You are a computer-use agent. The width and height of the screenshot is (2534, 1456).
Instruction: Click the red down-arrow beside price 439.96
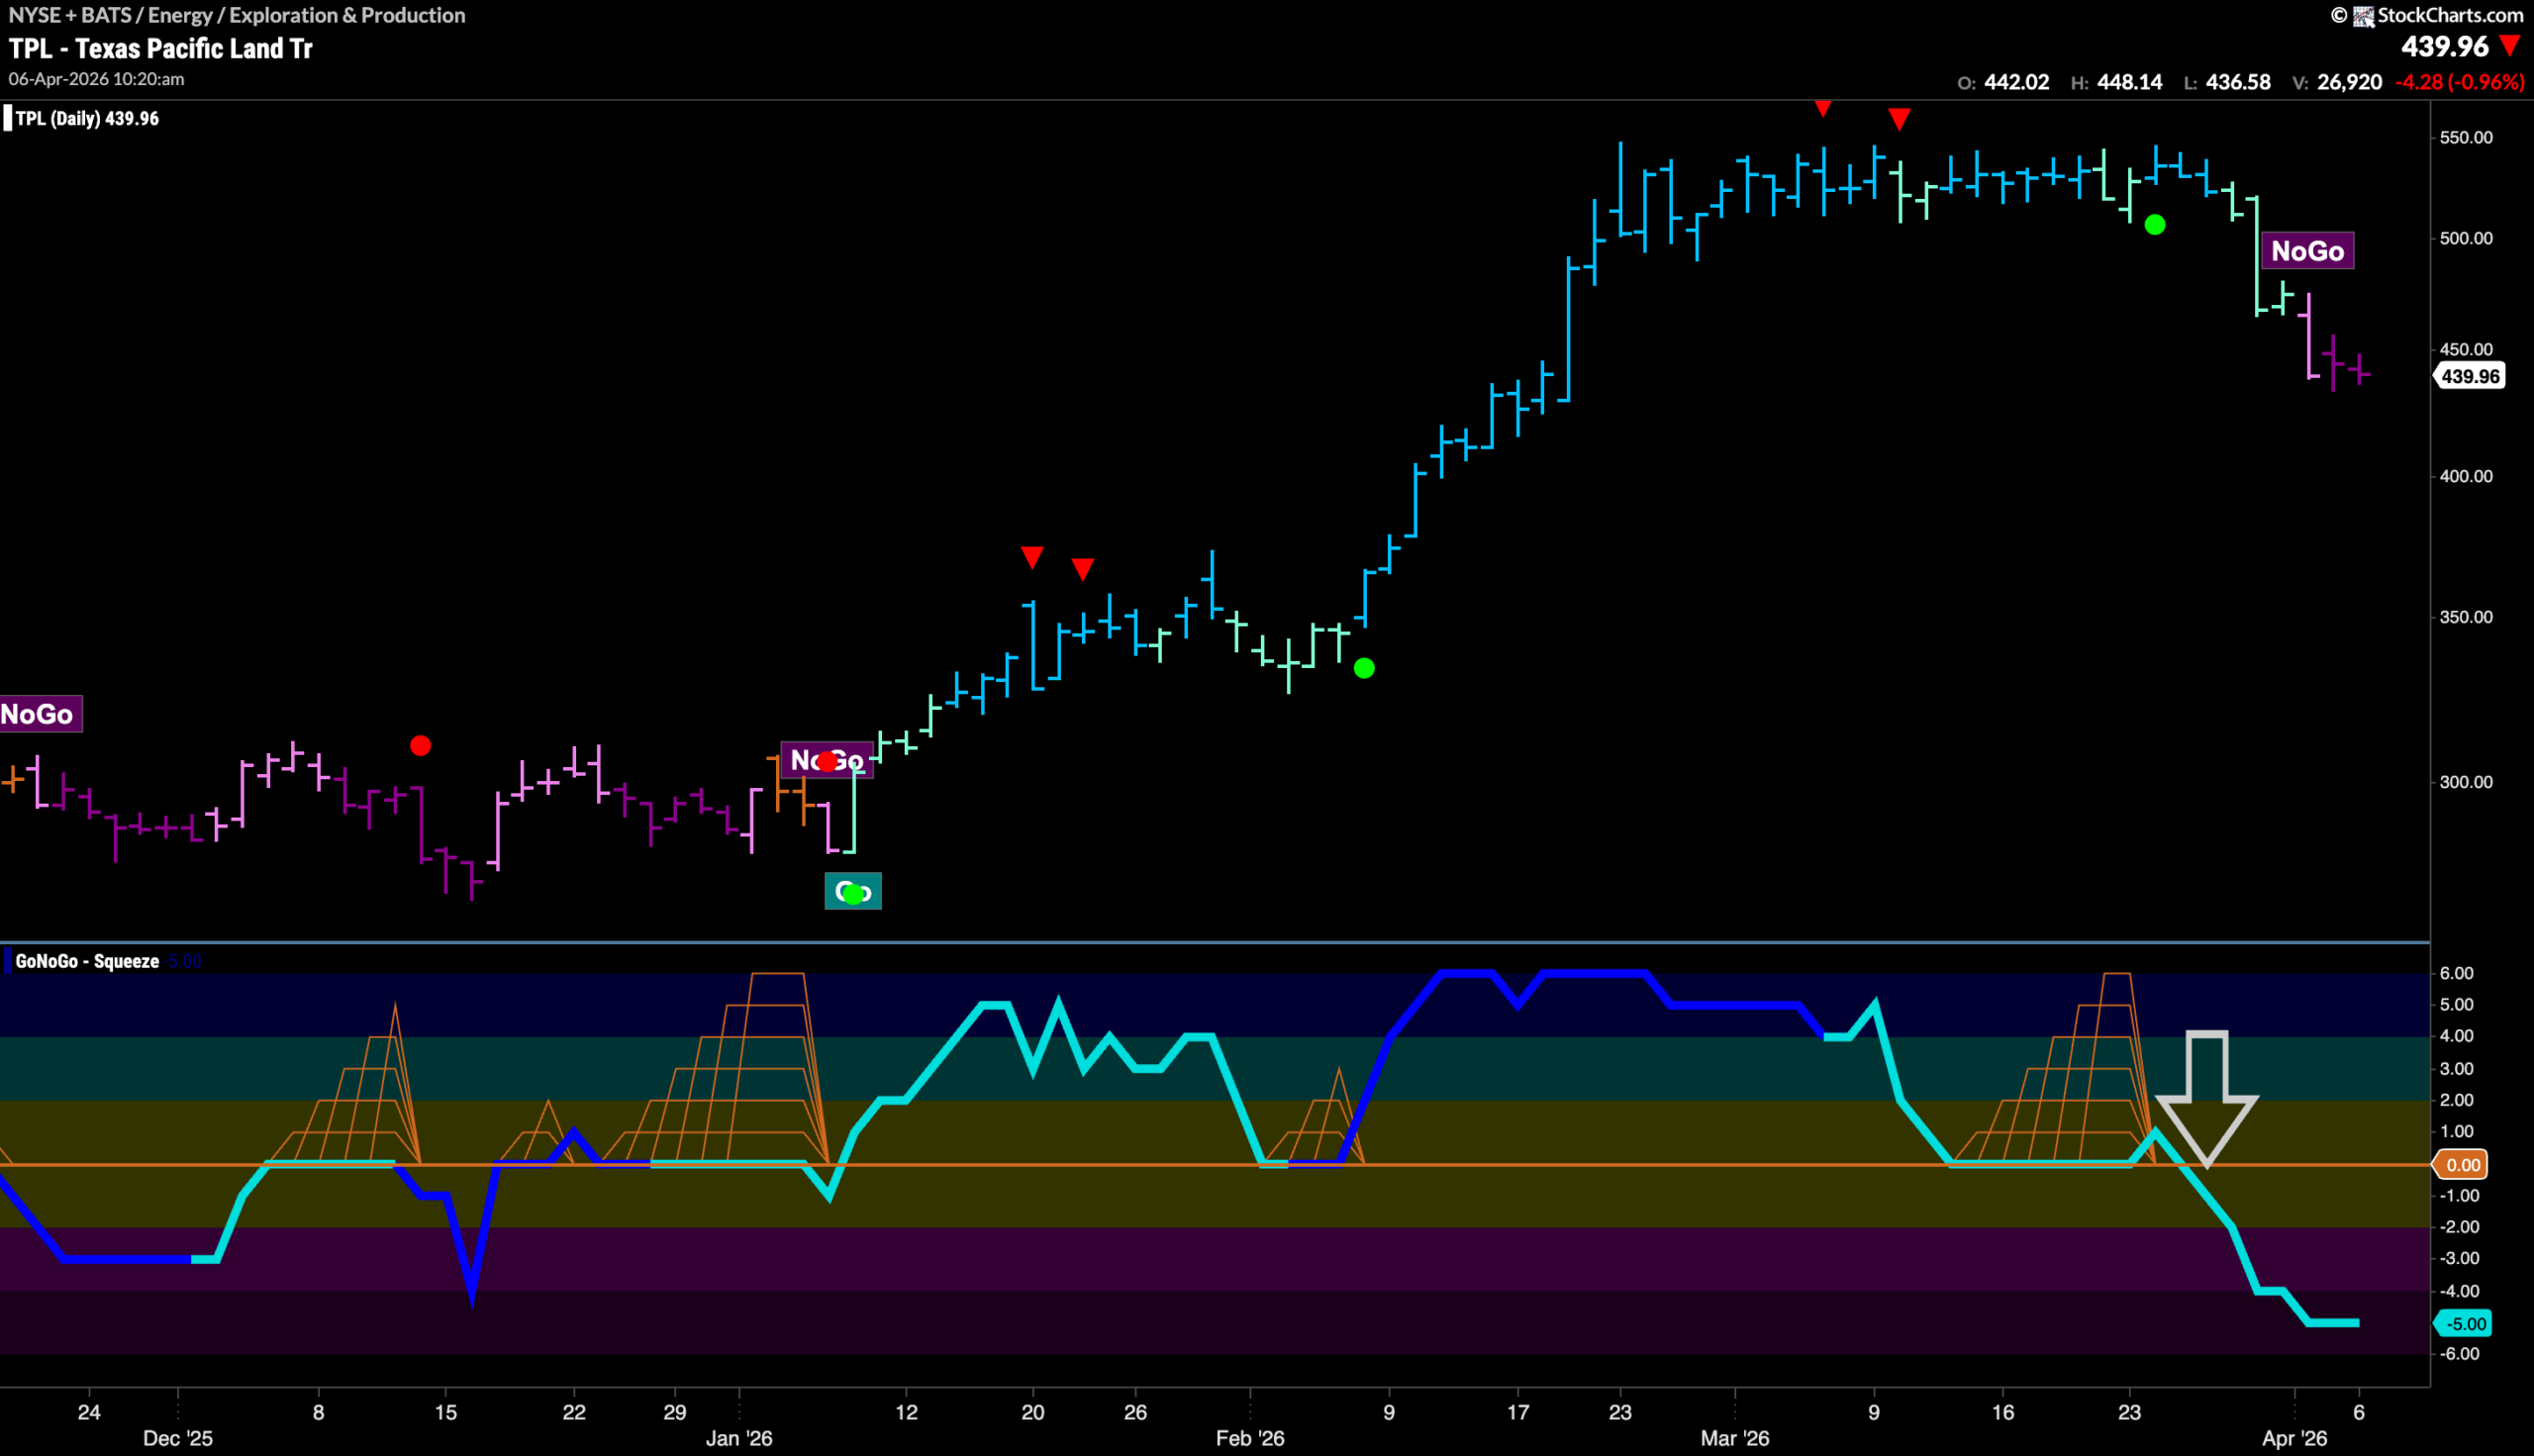pos(2510,46)
